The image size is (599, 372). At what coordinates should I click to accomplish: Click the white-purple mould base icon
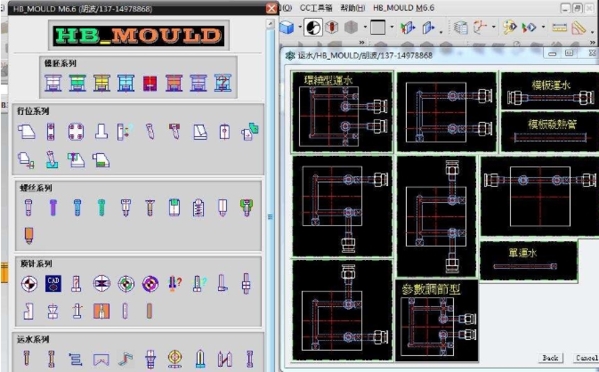[x=53, y=83]
